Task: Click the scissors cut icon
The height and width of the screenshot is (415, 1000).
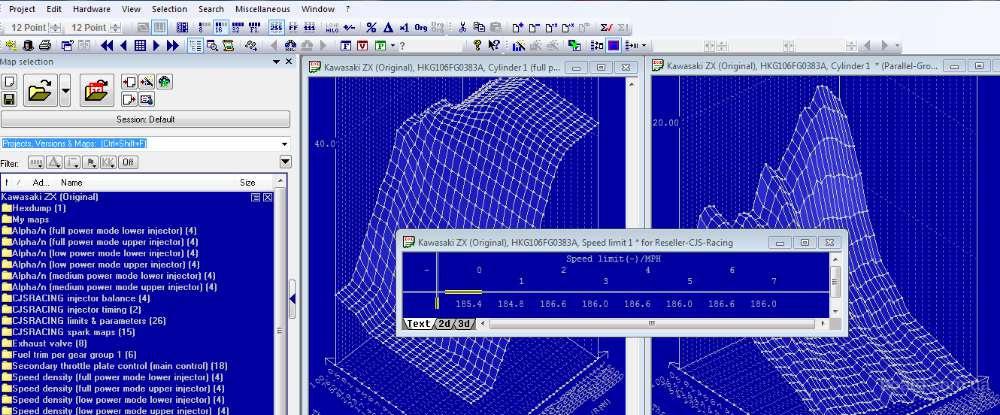Action: (x=463, y=27)
